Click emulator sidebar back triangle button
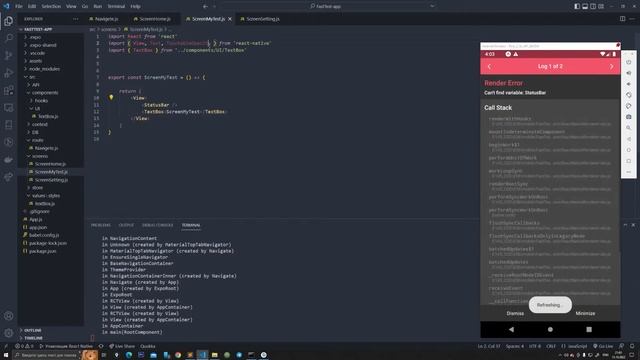The height and width of the screenshot is (360, 640). tap(629, 139)
